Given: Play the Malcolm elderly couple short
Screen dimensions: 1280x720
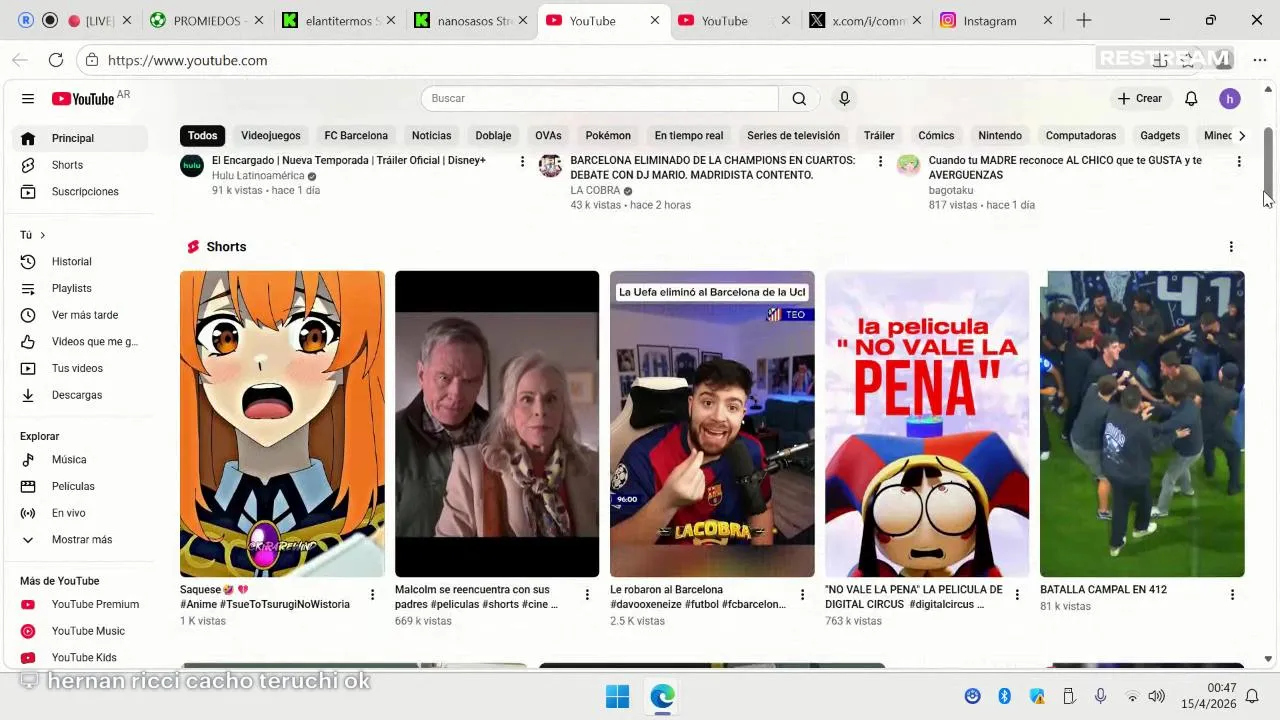Looking at the screenshot, I should [x=497, y=424].
